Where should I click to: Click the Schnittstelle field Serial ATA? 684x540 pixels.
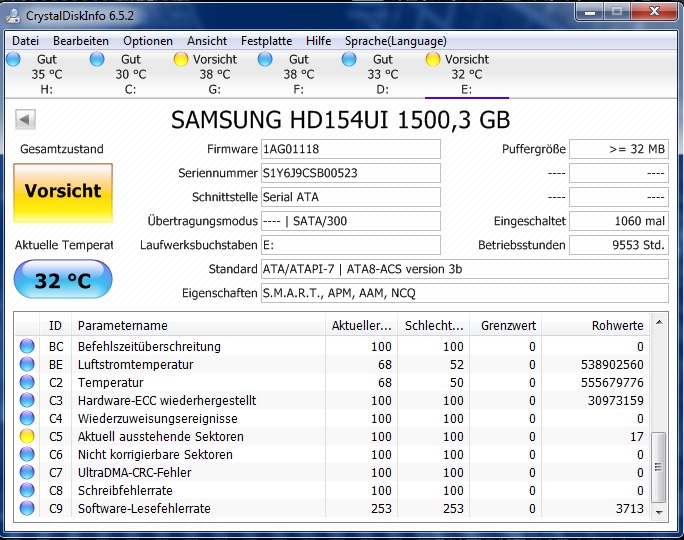[351, 197]
